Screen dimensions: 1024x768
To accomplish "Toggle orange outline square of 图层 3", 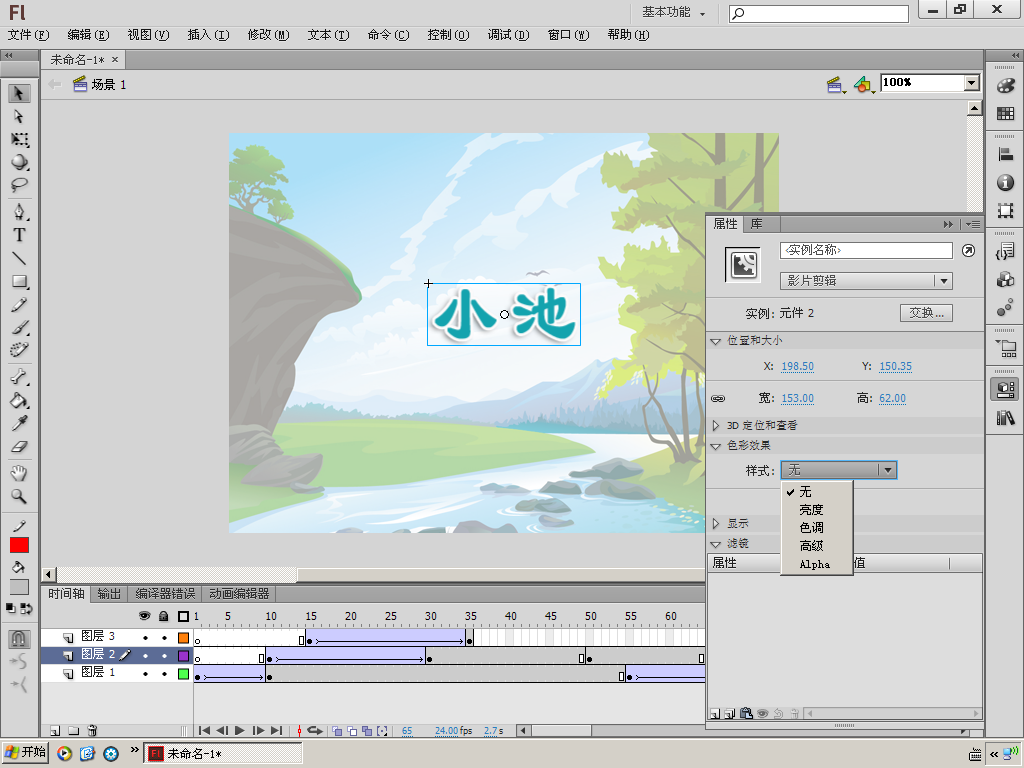I will [x=184, y=637].
